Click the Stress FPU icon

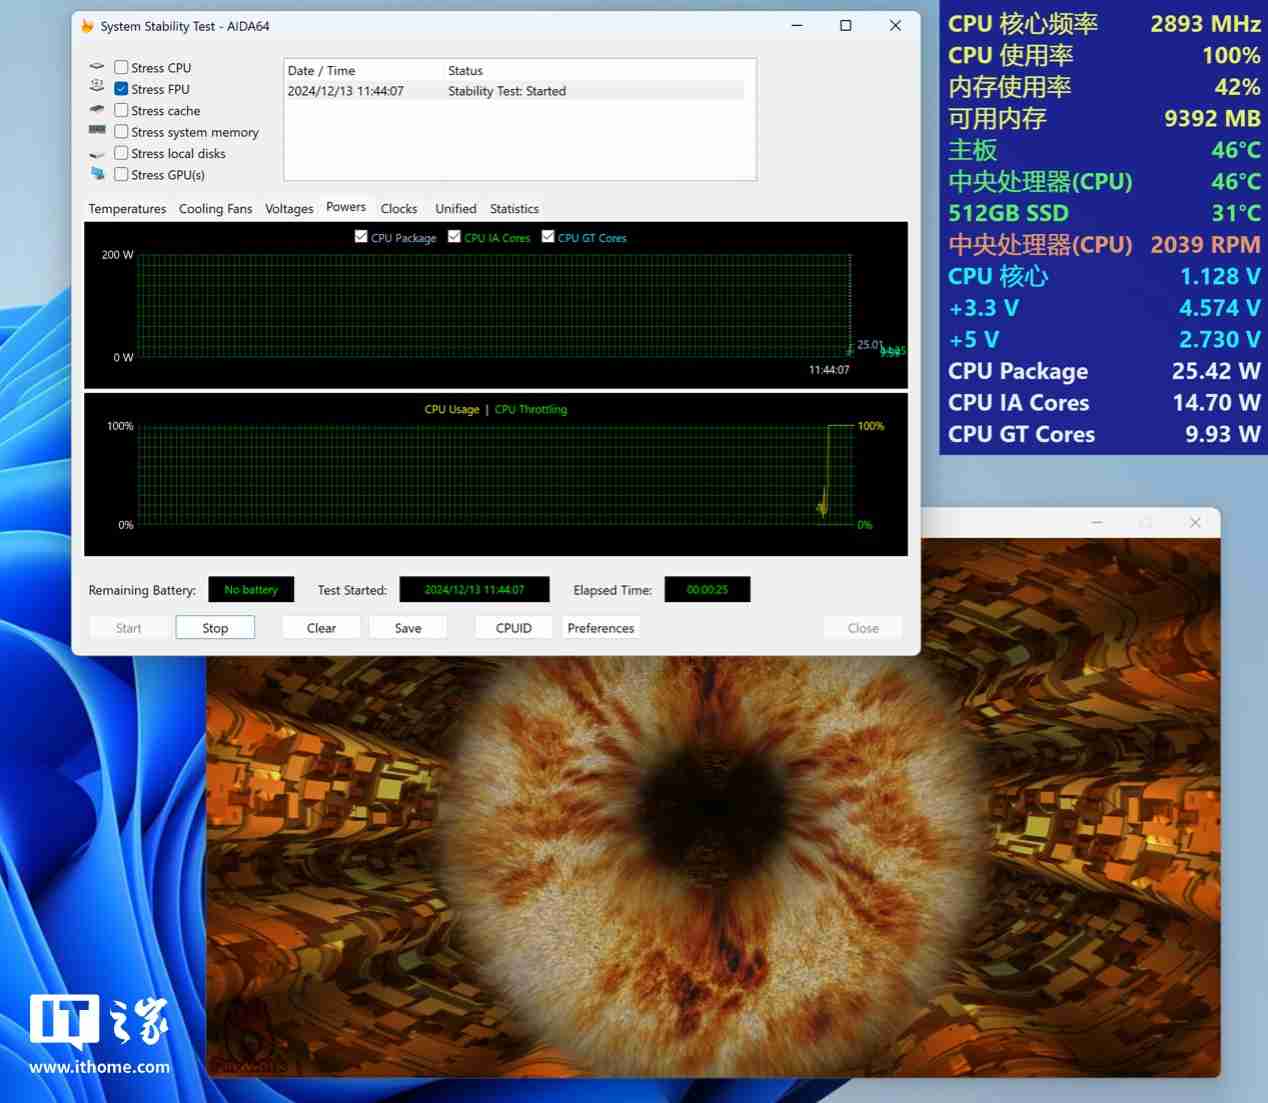click(x=97, y=87)
